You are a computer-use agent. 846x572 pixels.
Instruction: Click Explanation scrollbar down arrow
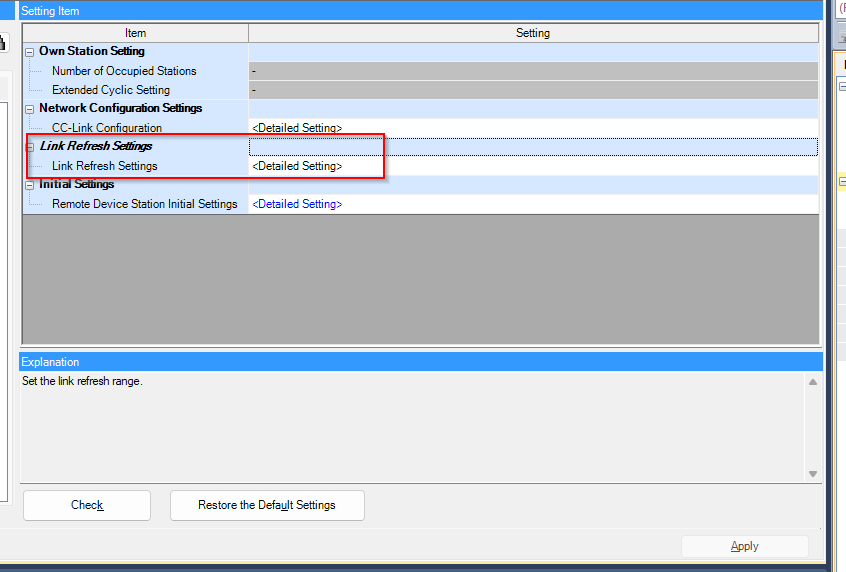click(813, 474)
